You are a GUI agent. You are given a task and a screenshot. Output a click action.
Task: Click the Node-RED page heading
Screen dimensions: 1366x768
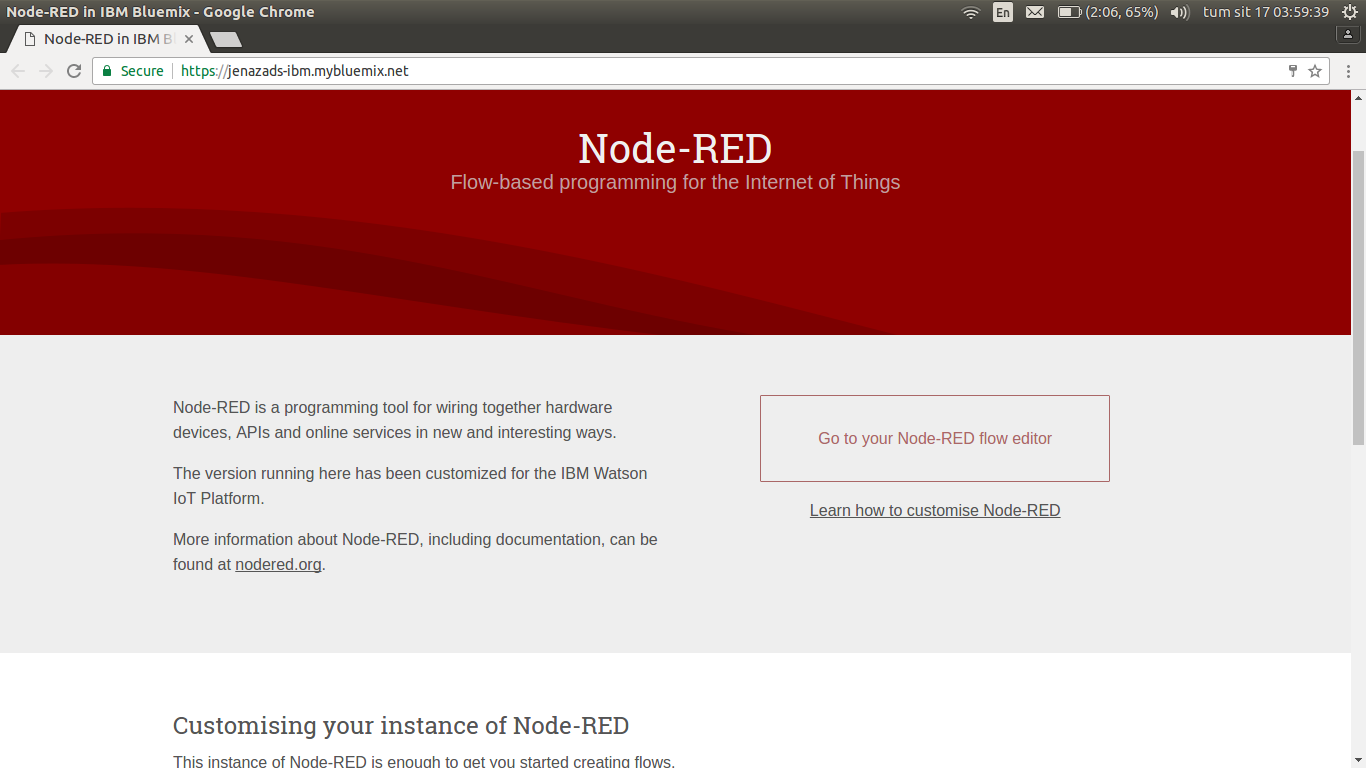[675, 148]
